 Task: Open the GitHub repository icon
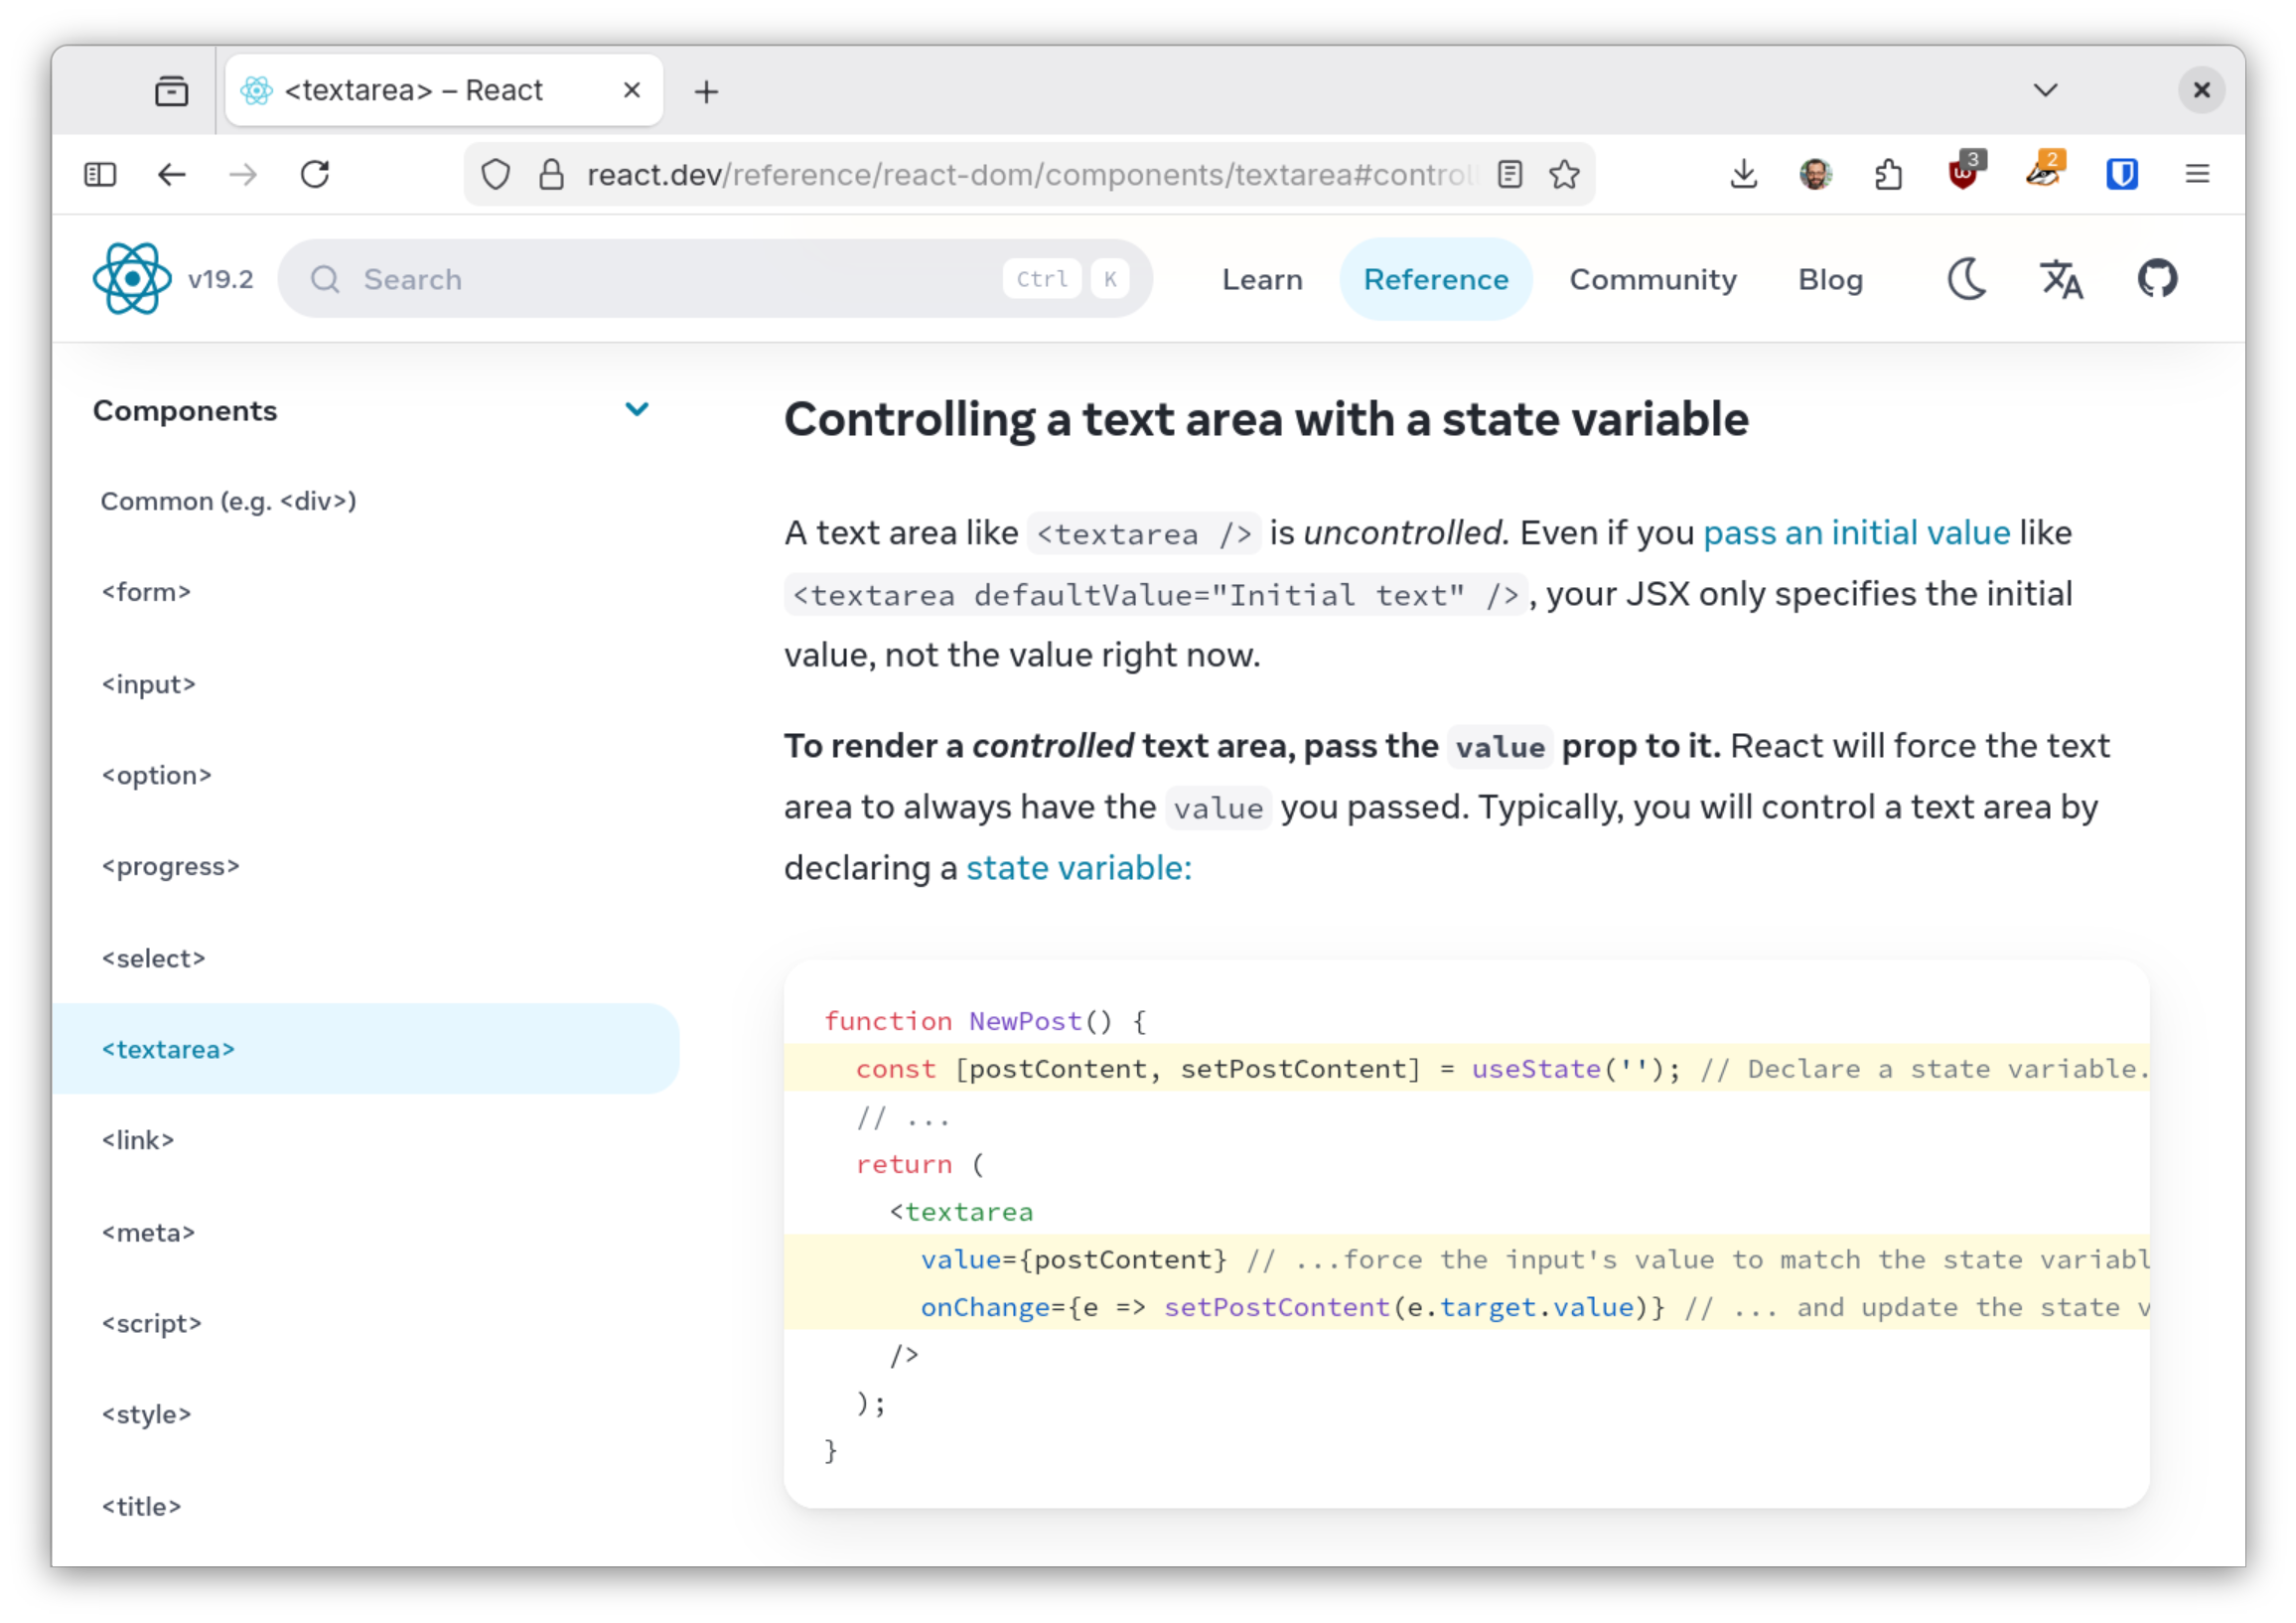[2157, 279]
